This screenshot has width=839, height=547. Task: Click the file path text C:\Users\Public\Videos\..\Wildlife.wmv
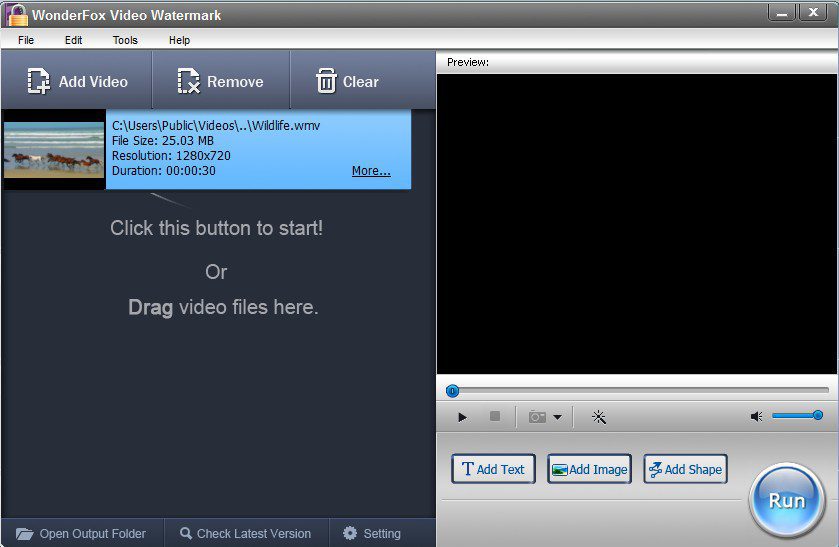pyautogui.click(x=216, y=126)
